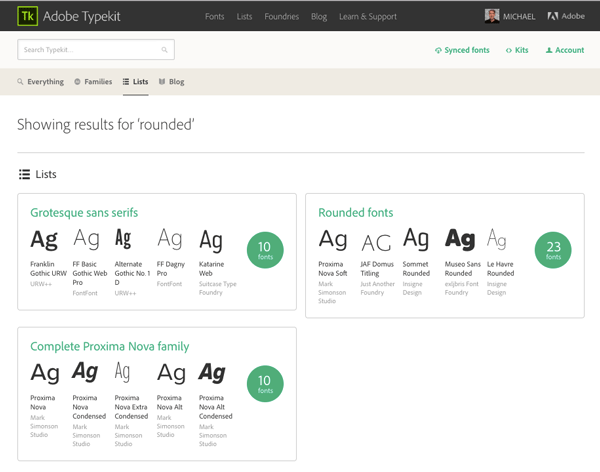This screenshot has width=600, height=472.
Task: Click Just Another Foundry label
Action: [x=377, y=288]
